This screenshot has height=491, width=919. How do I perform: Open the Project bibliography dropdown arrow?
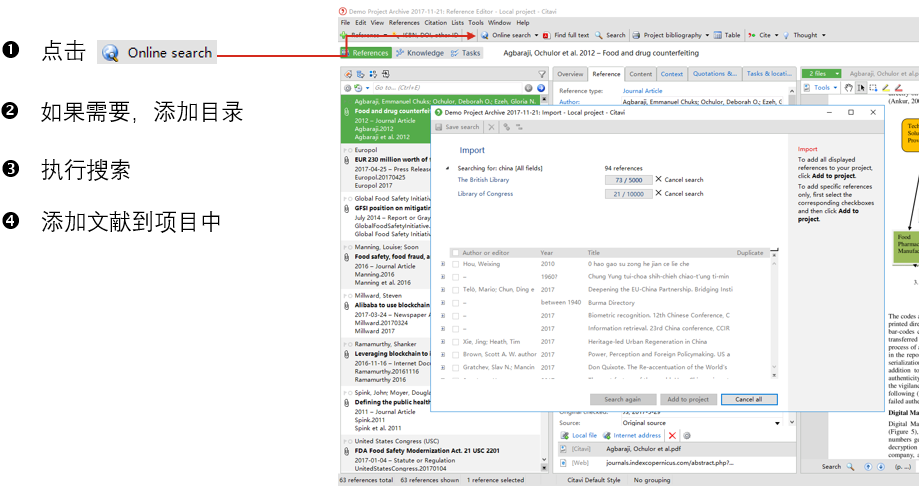[707, 35]
